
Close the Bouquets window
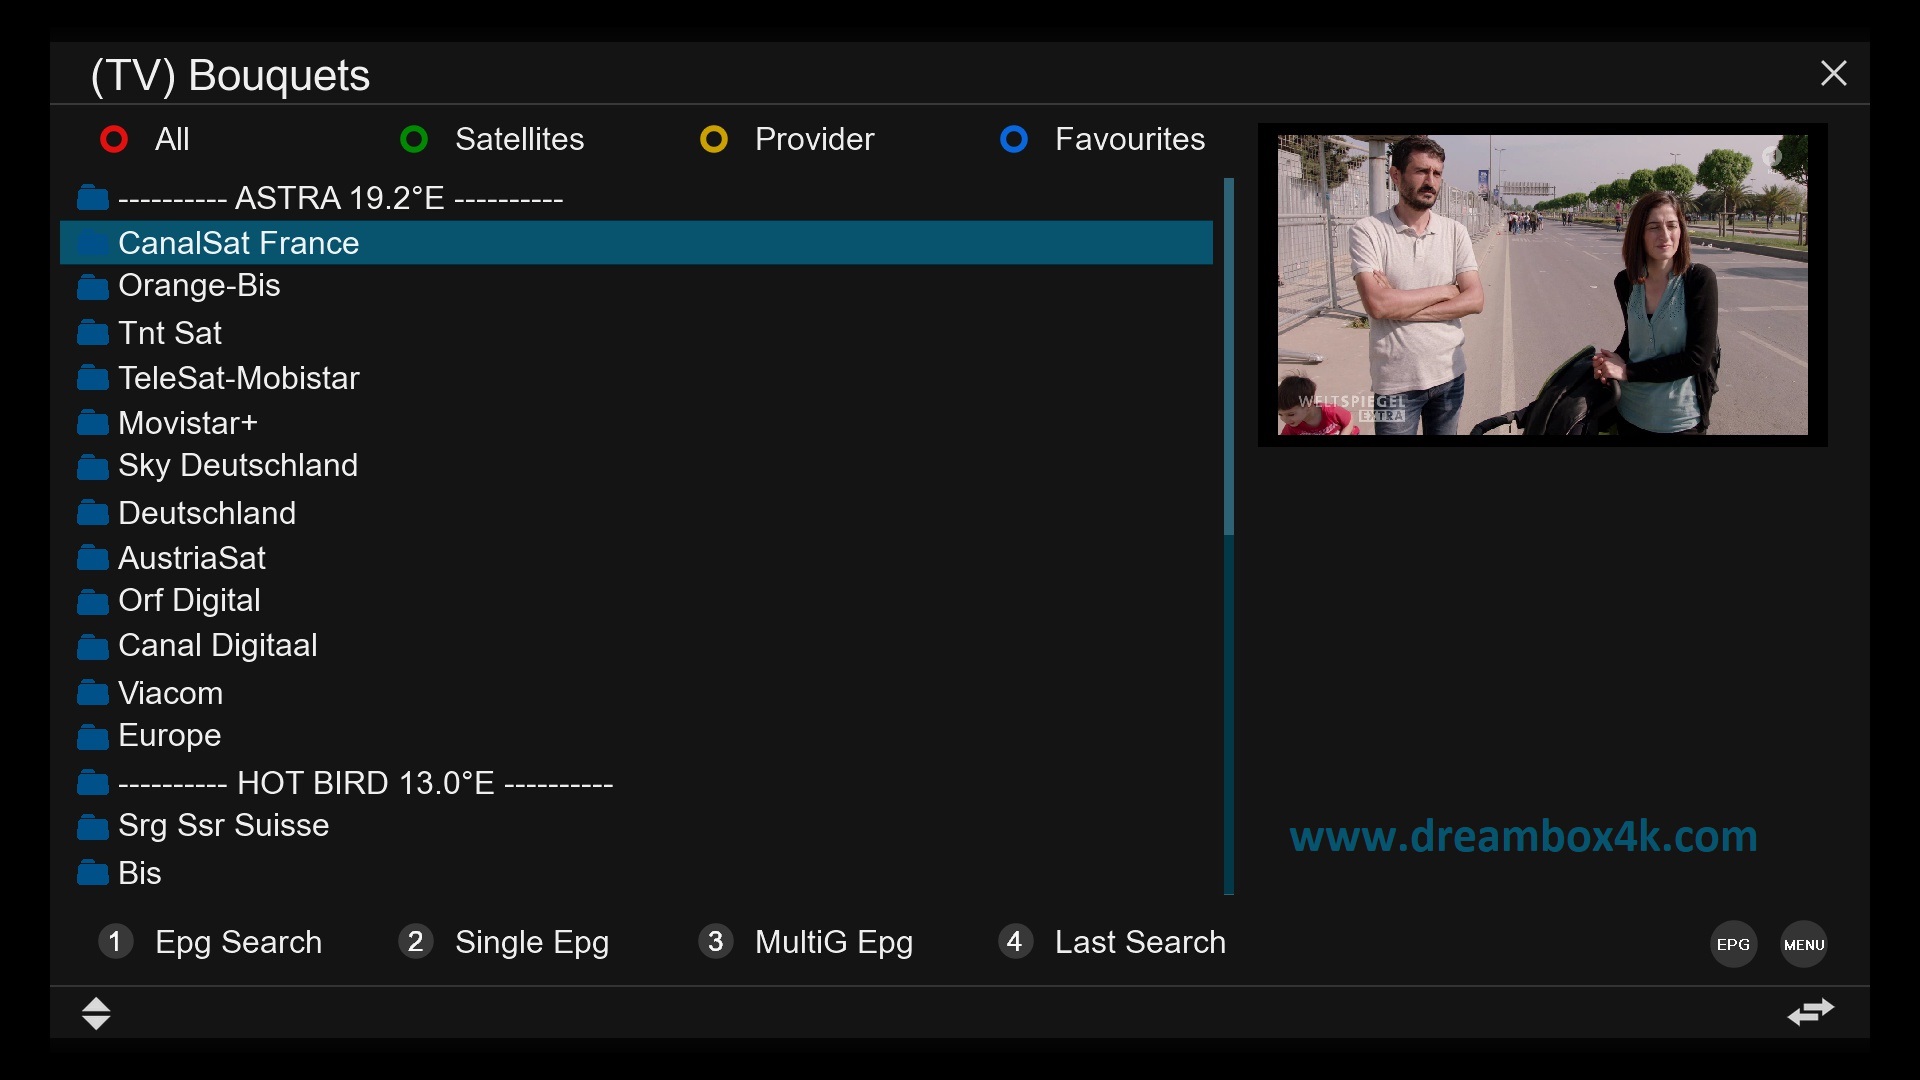pyautogui.click(x=1834, y=73)
